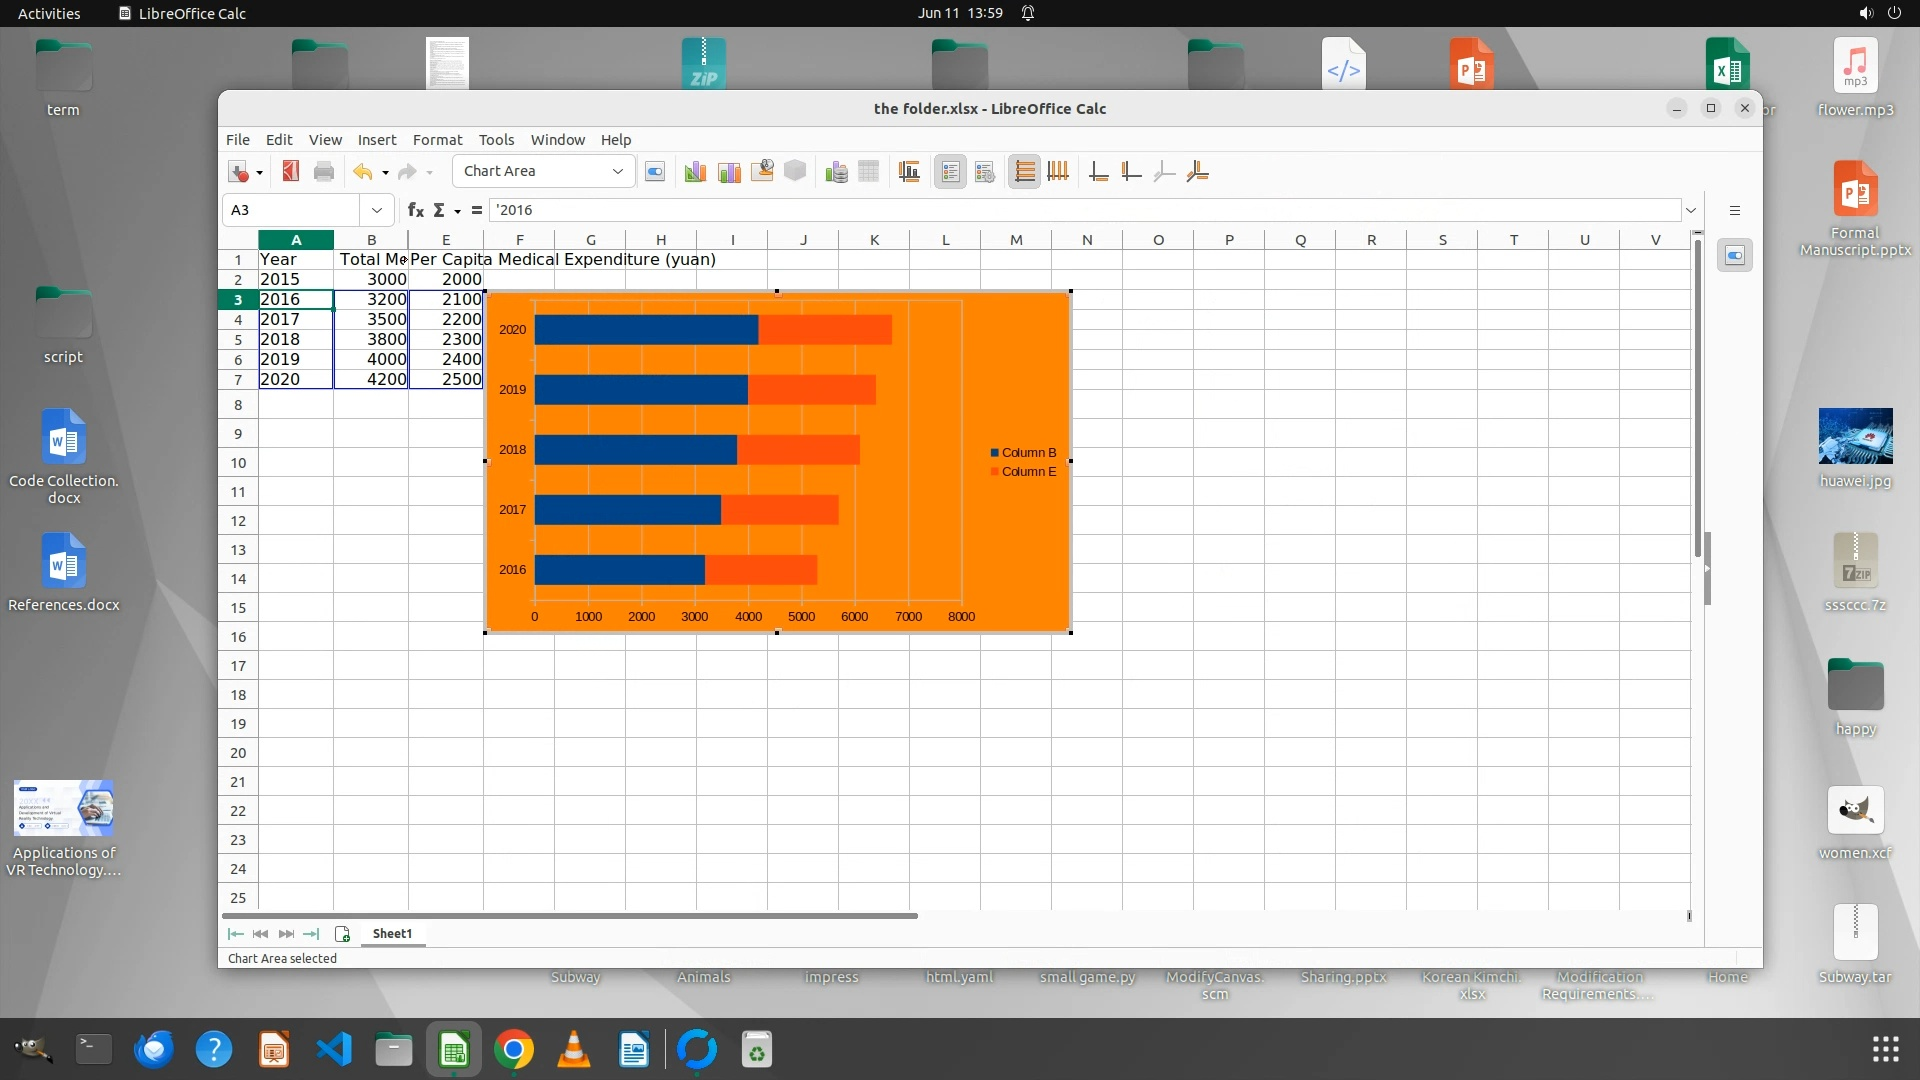
Task: Open the Titles icon in toolbar
Action: coord(909,172)
